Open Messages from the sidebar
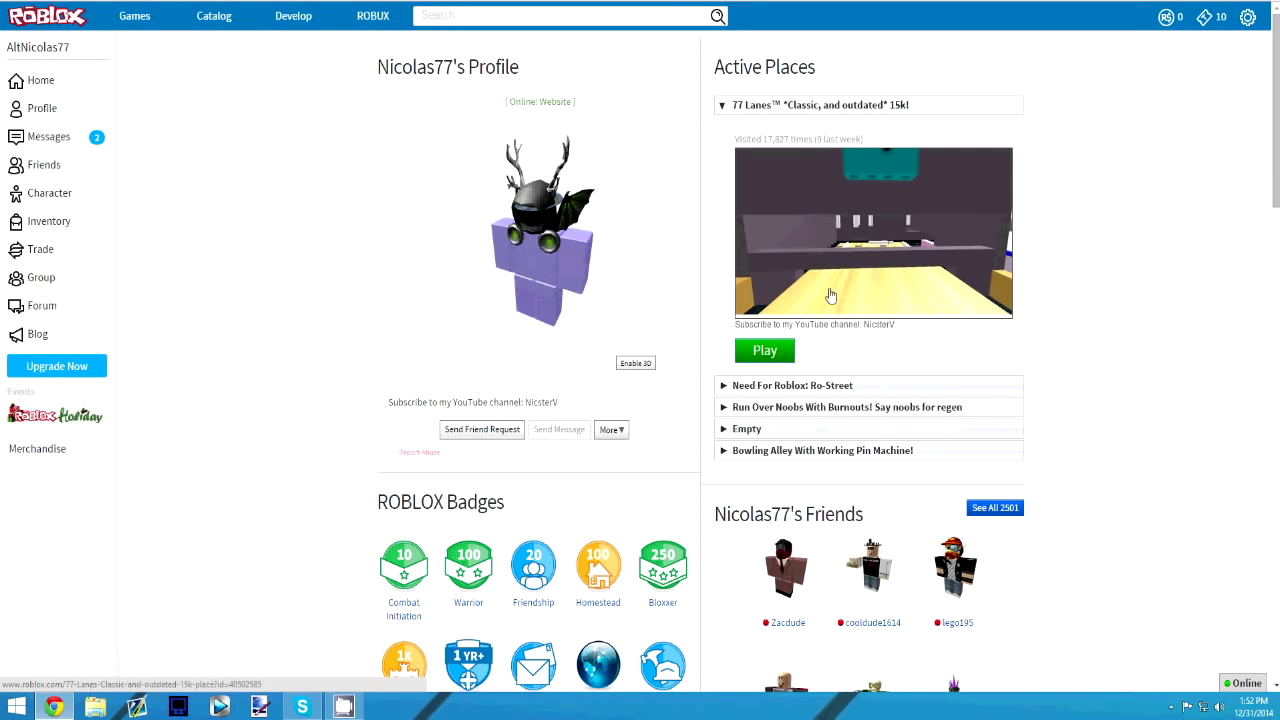This screenshot has height=720, width=1280. click(x=48, y=137)
